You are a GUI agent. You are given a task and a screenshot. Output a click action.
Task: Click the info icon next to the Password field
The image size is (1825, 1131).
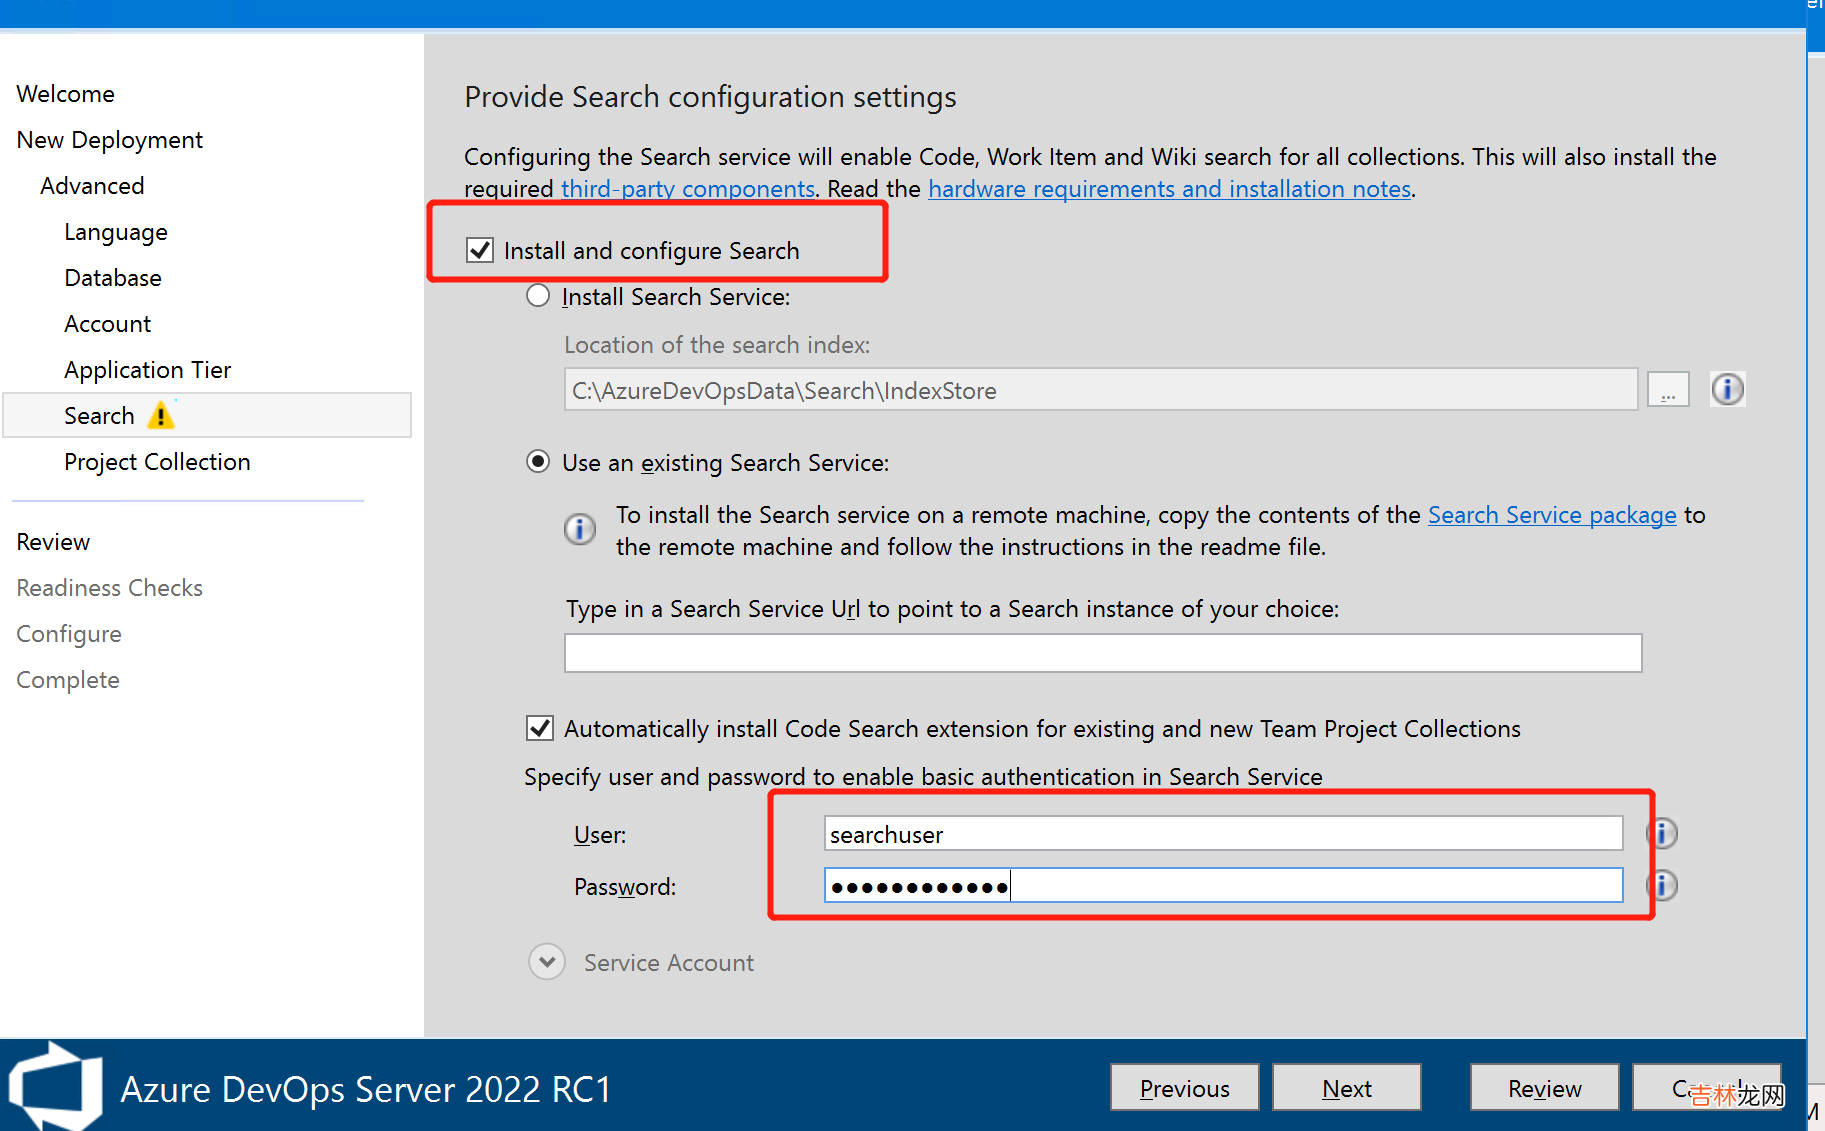(x=1663, y=885)
